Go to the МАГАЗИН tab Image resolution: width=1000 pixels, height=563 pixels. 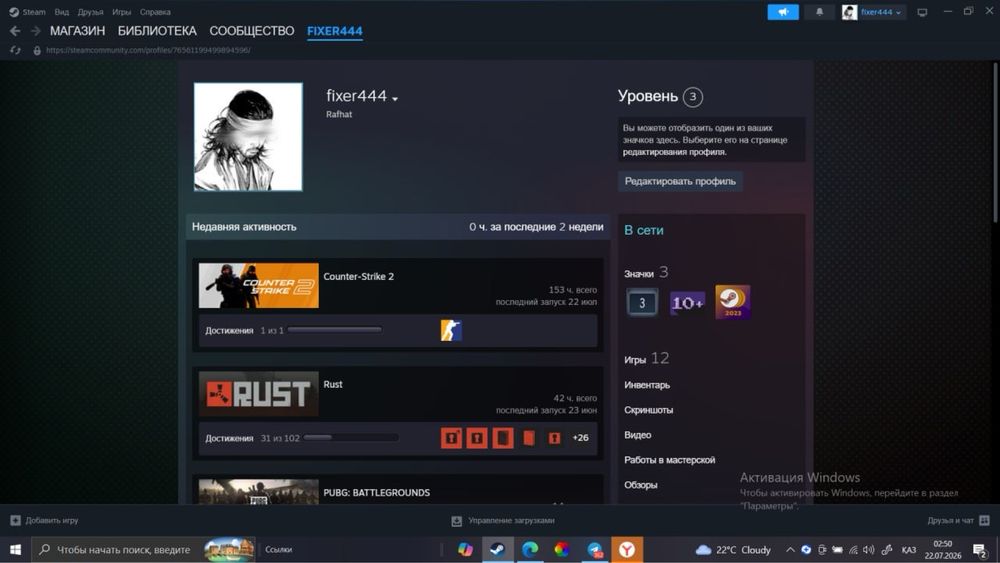tap(77, 31)
